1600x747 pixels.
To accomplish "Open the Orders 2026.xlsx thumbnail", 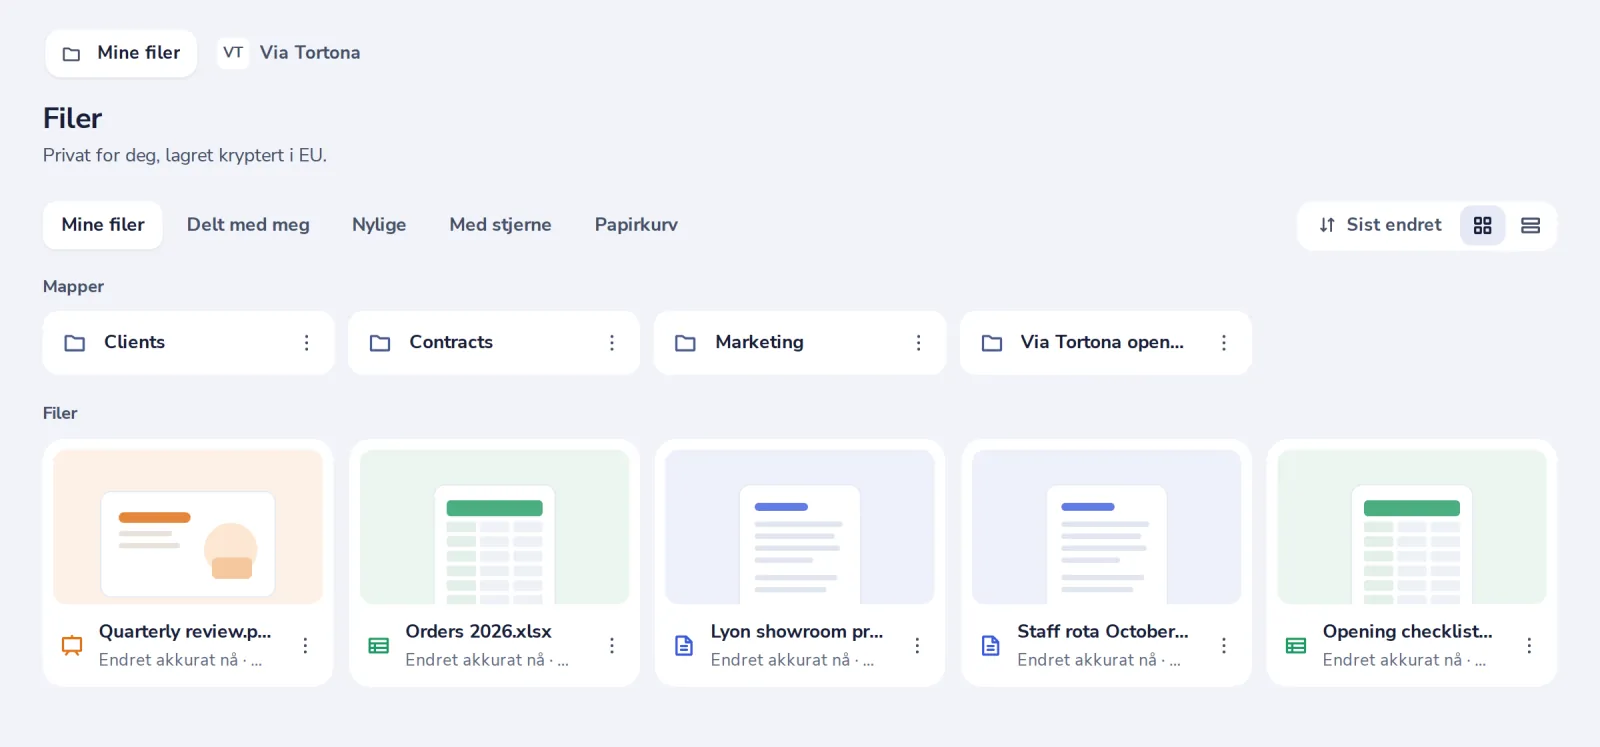I will (494, 527).
